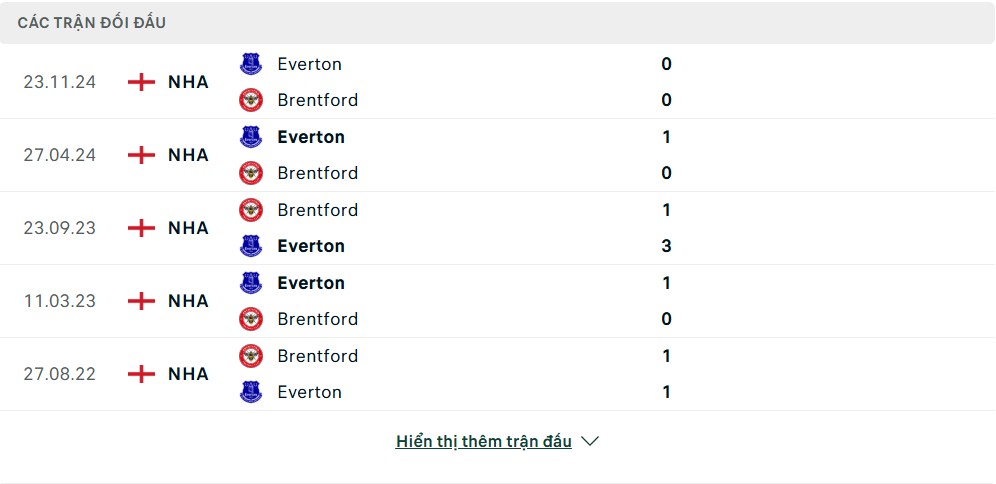
Task: Expand chevron next to Hiển thị thêm trận đấu
Action: click(590, 441)
